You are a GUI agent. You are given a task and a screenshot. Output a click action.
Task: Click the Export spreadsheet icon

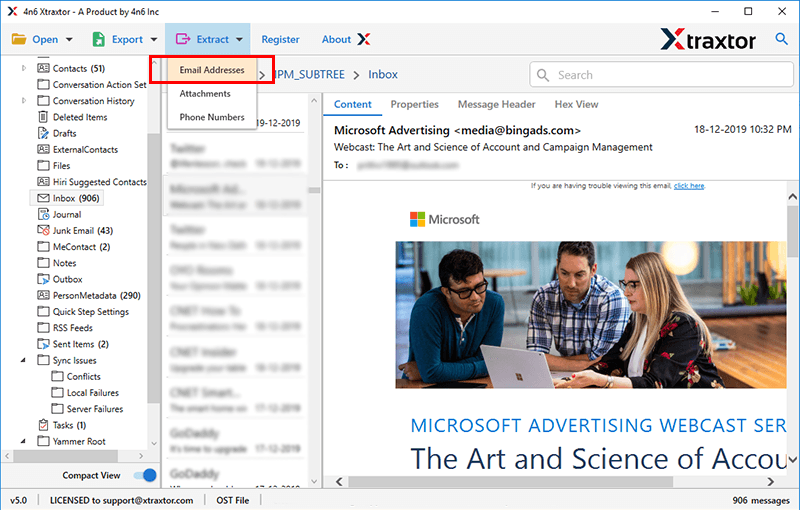pyautogui.click(x=98, y=39)
